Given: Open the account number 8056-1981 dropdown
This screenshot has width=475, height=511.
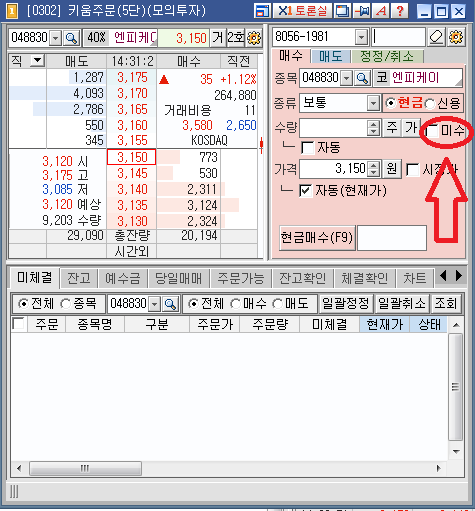Looking at the screenshot, I should 361,37.
